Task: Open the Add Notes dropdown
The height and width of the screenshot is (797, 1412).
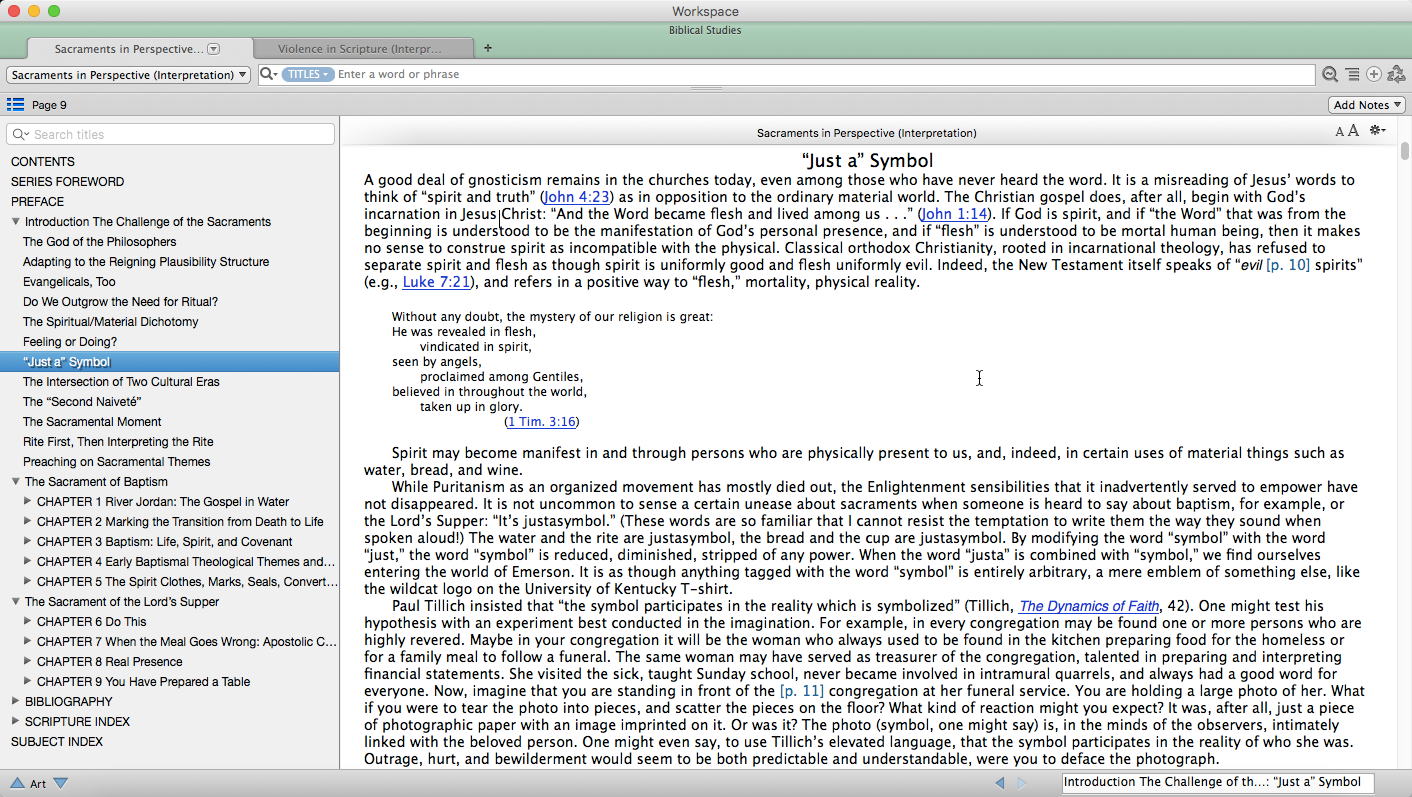Action: [1367, 105]
